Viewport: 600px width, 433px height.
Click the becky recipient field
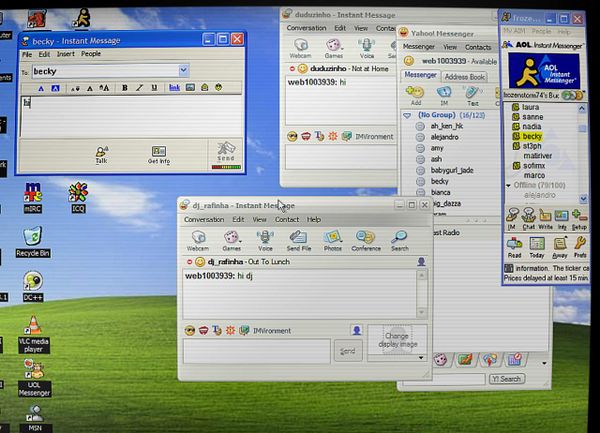106,71
